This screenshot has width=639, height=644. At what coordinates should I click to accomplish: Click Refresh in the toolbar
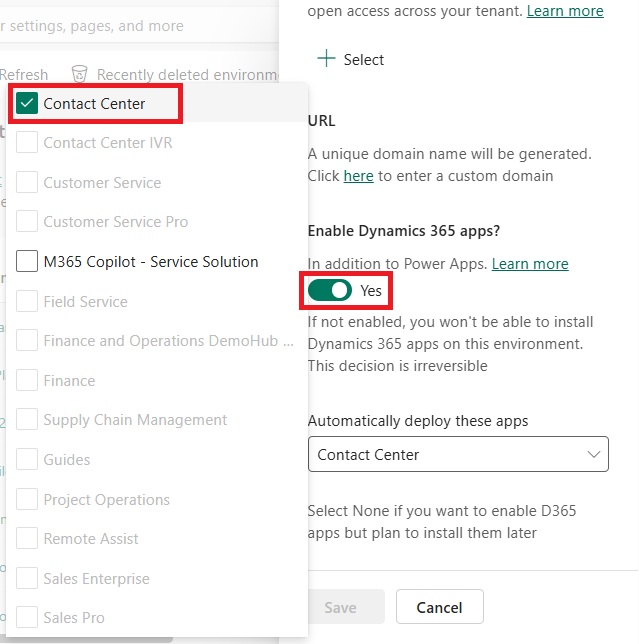pos(24,75)
